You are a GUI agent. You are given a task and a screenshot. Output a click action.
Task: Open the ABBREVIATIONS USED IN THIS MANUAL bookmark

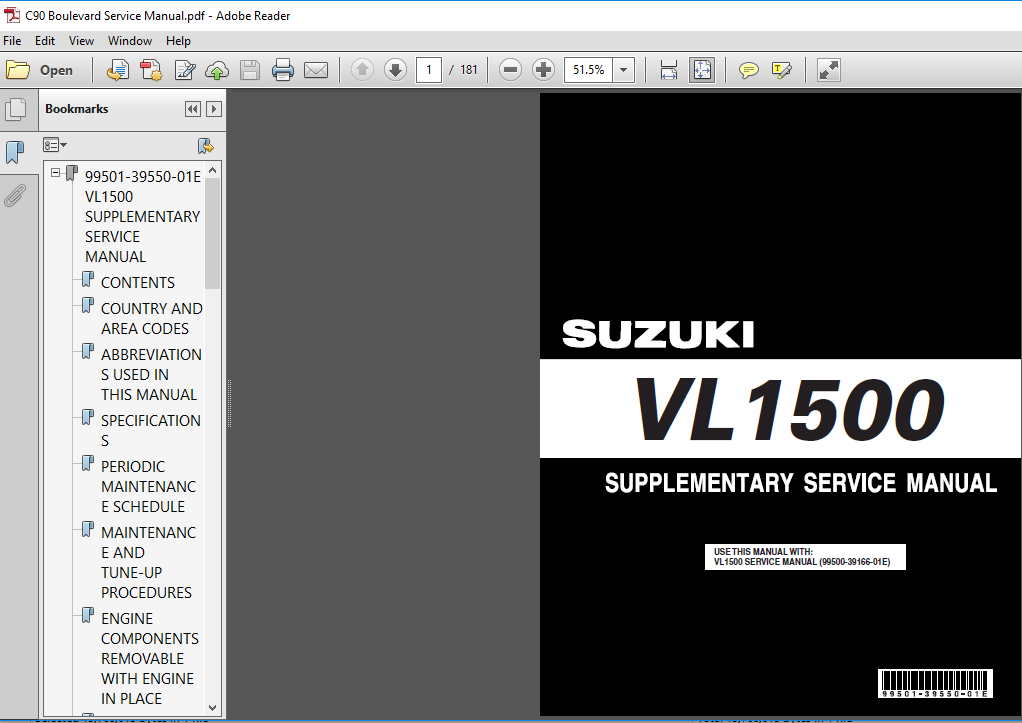[x=151, y=374]
